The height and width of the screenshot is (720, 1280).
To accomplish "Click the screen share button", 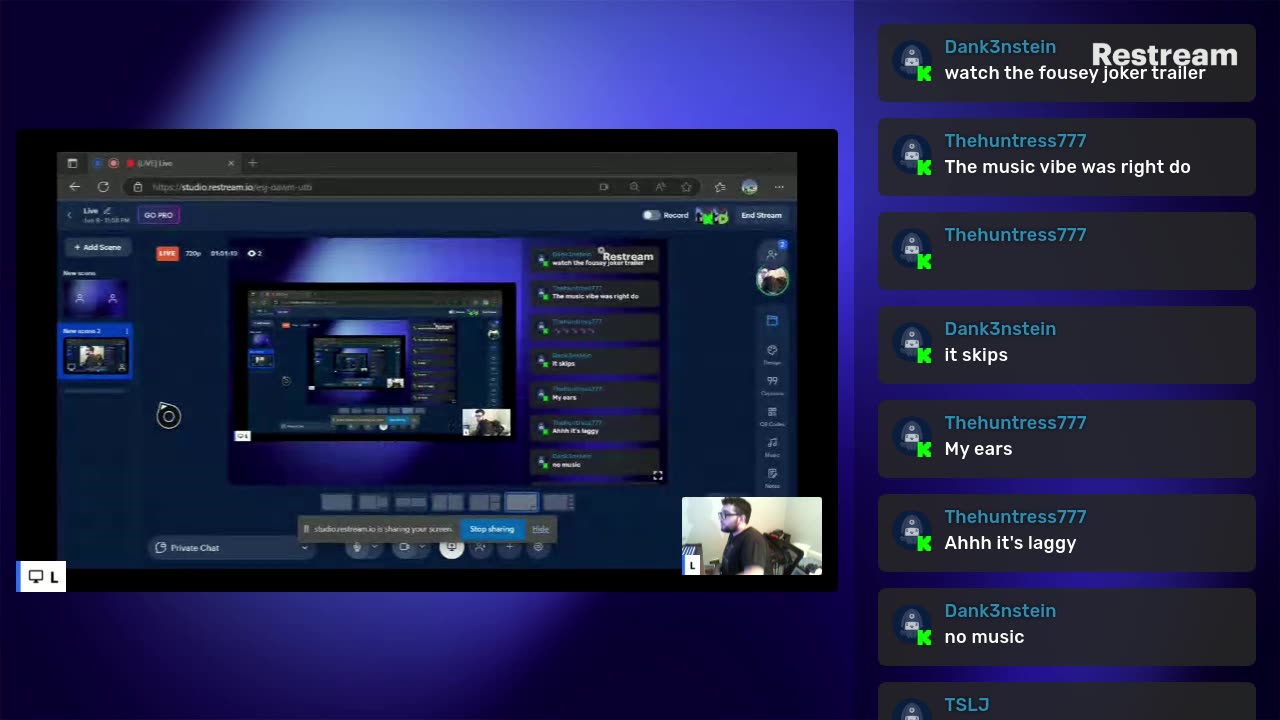I will coord(451,547).
